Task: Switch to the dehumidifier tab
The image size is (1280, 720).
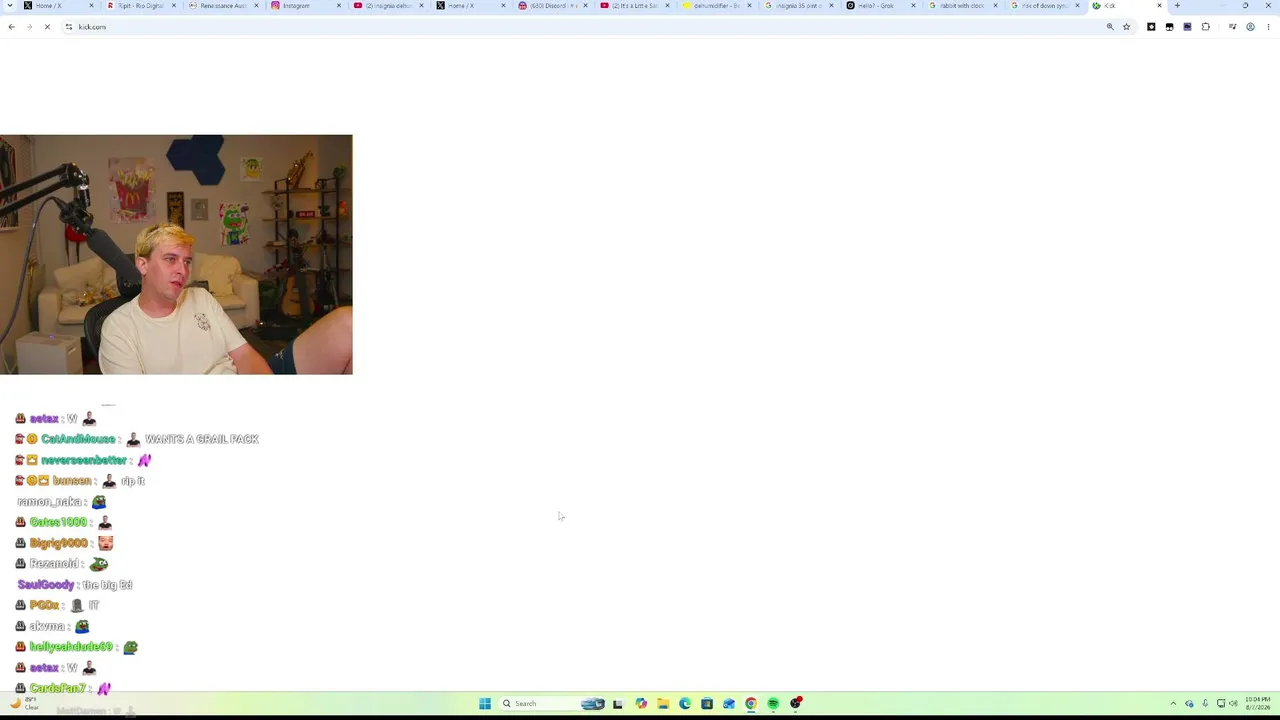Action: coord(716,6)
